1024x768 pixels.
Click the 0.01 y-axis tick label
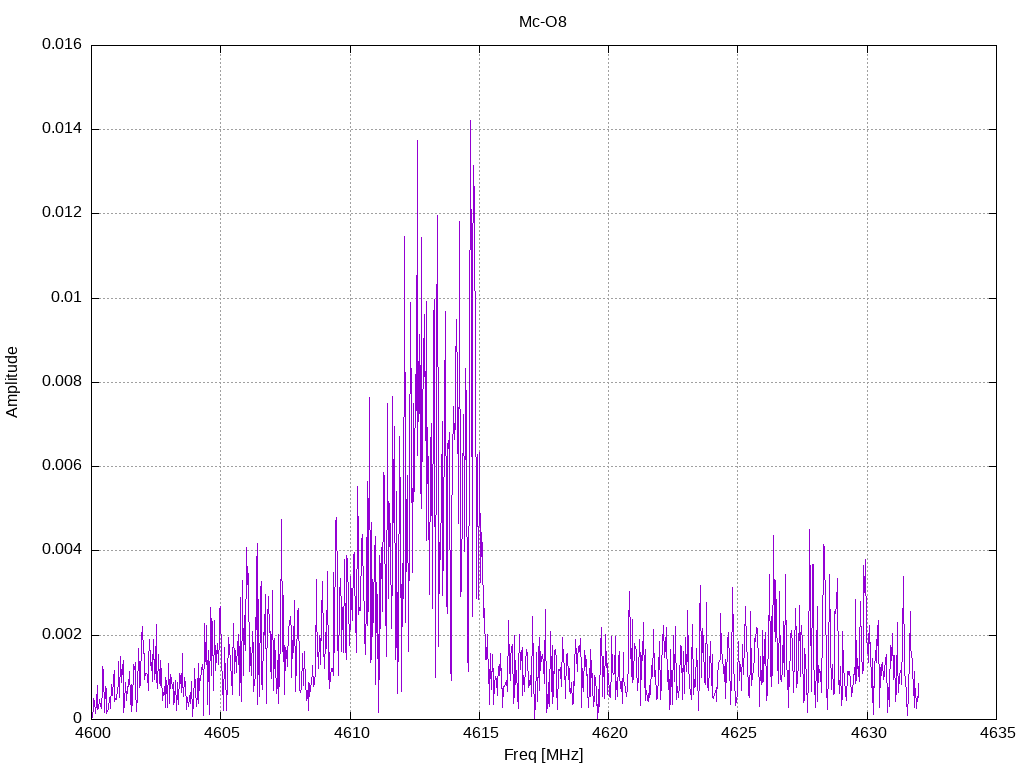(67, 298)
